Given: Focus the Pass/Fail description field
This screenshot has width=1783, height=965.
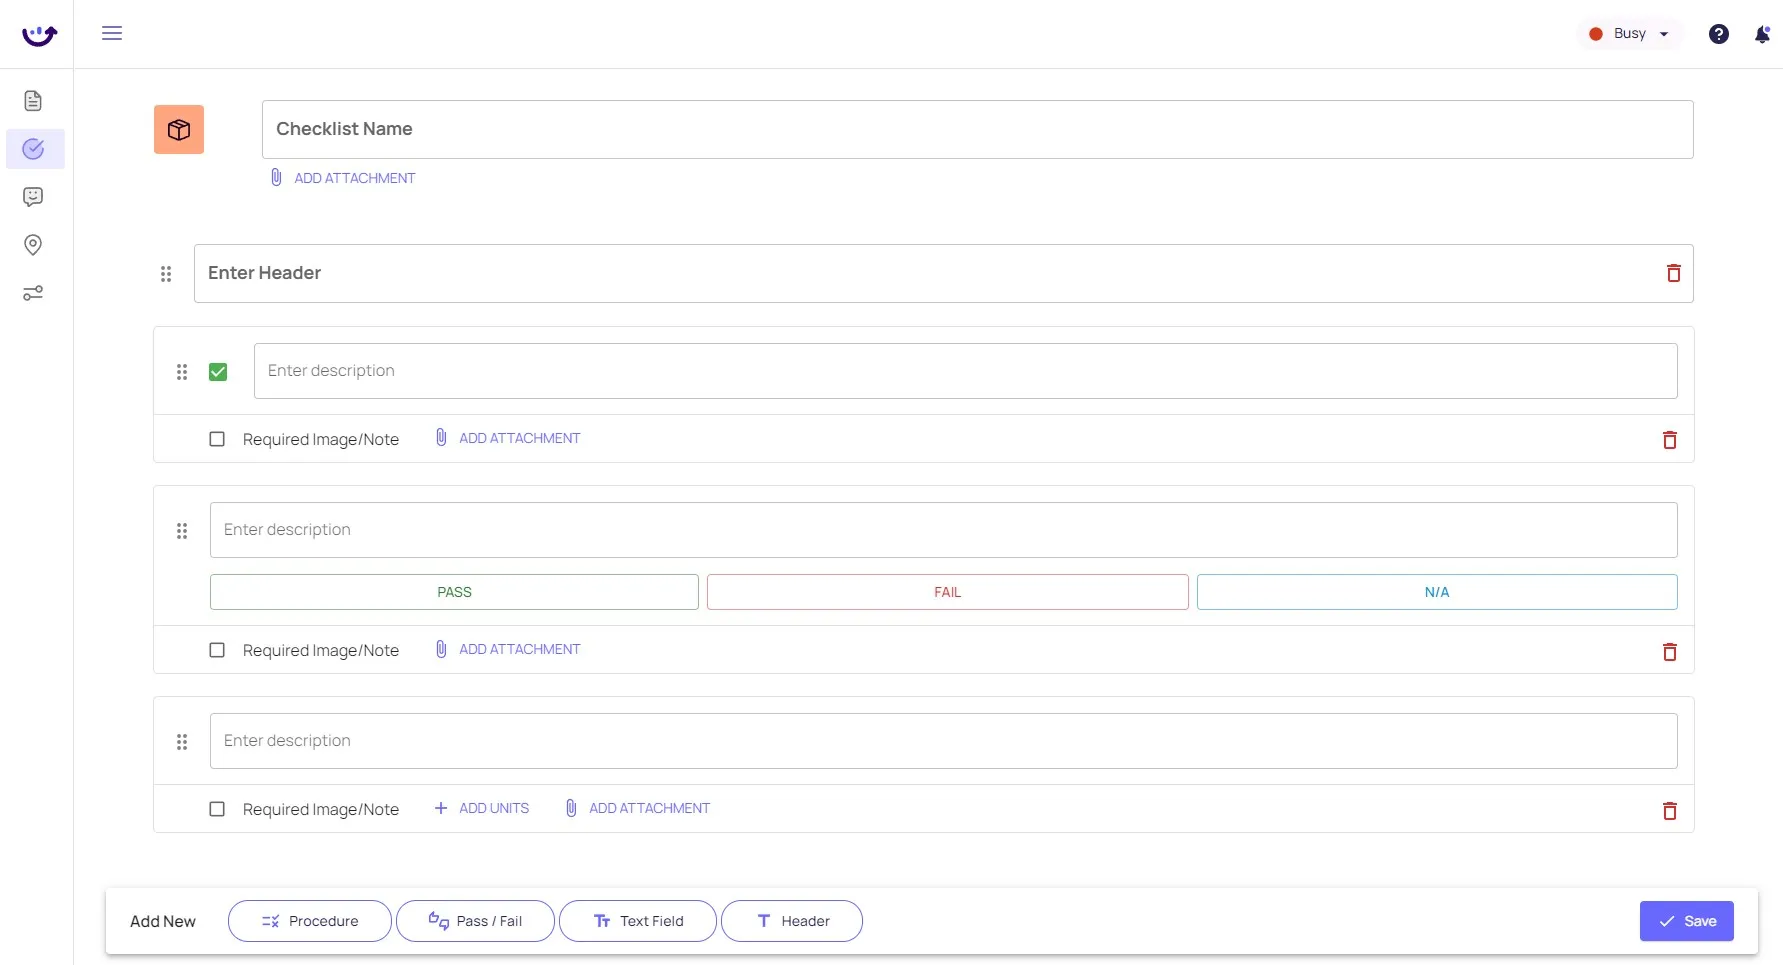Looking at the screenshot, I should [943, 530].
